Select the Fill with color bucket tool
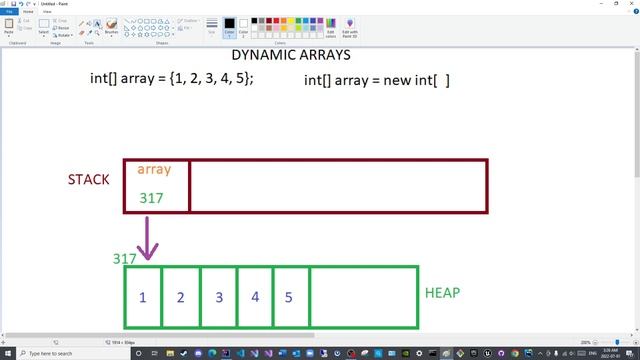 [89, 24]
